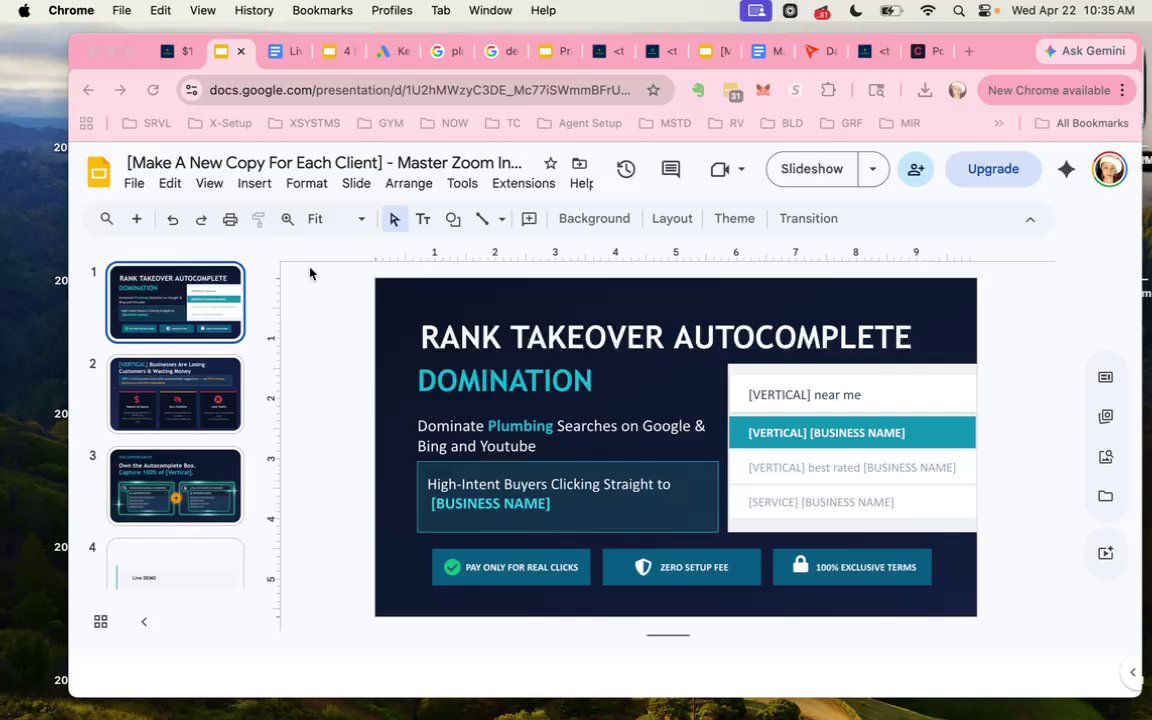Image resolution: width=1152 pixels, height=720 pixels.
Task: Open the zoom tool icon
Action: 287,219
